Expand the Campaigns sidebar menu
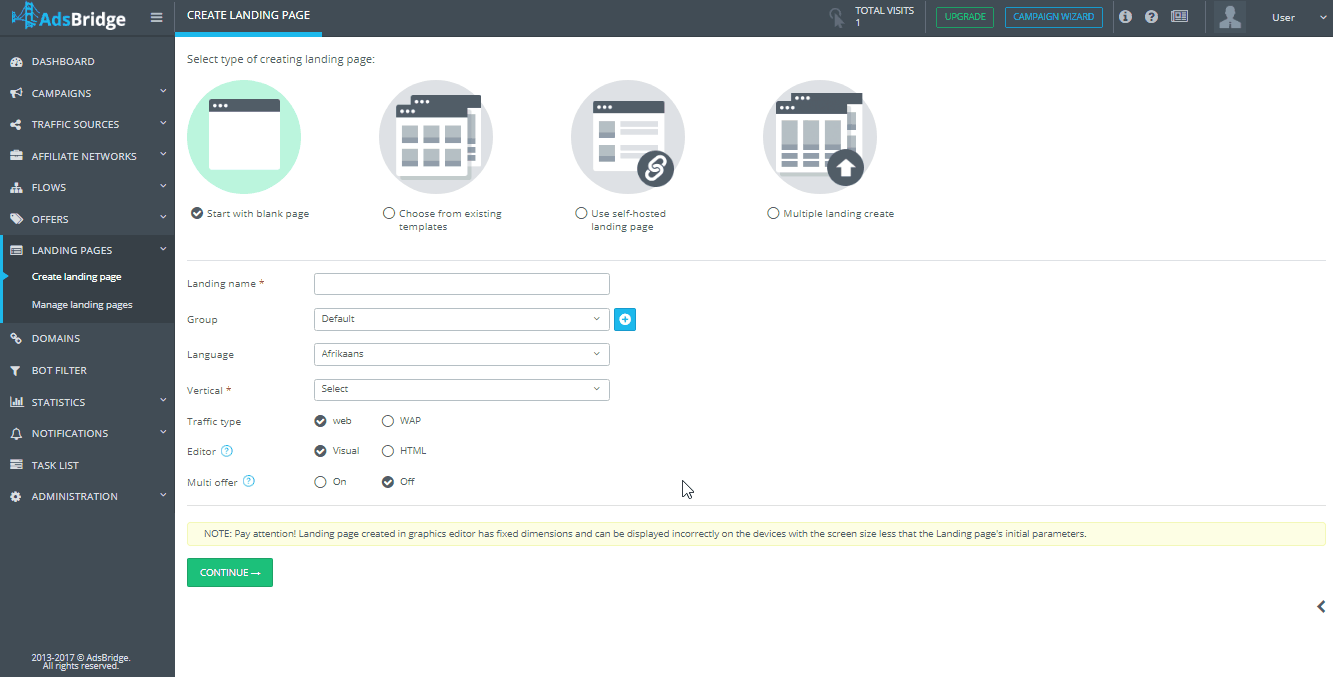The image size is (1333, 677). [87, 93]
